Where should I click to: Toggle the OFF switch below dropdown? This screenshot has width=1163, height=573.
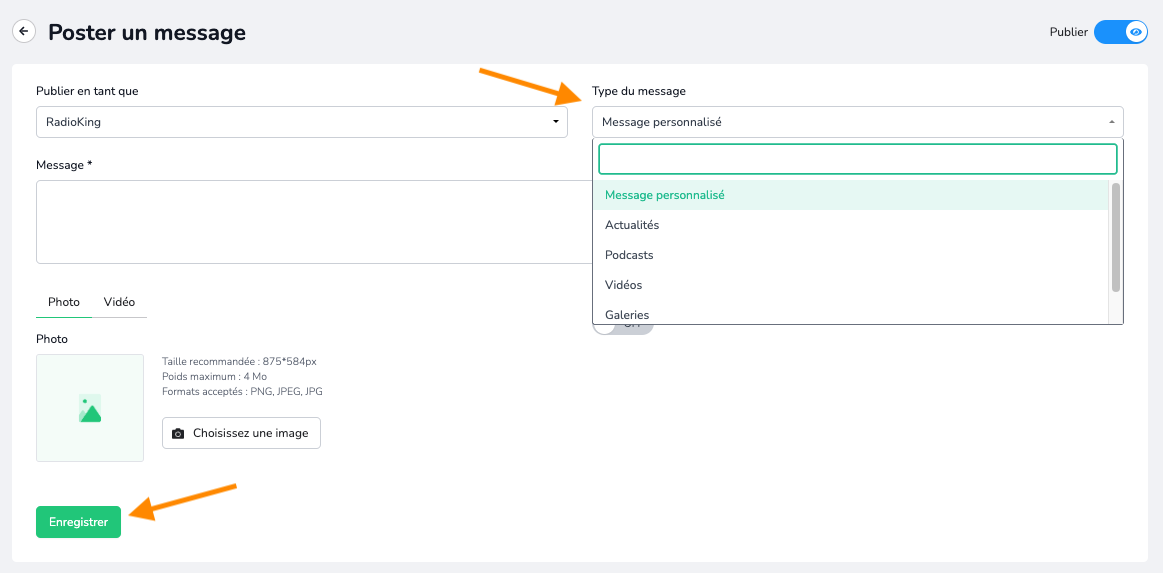click(x=623, y=328)
